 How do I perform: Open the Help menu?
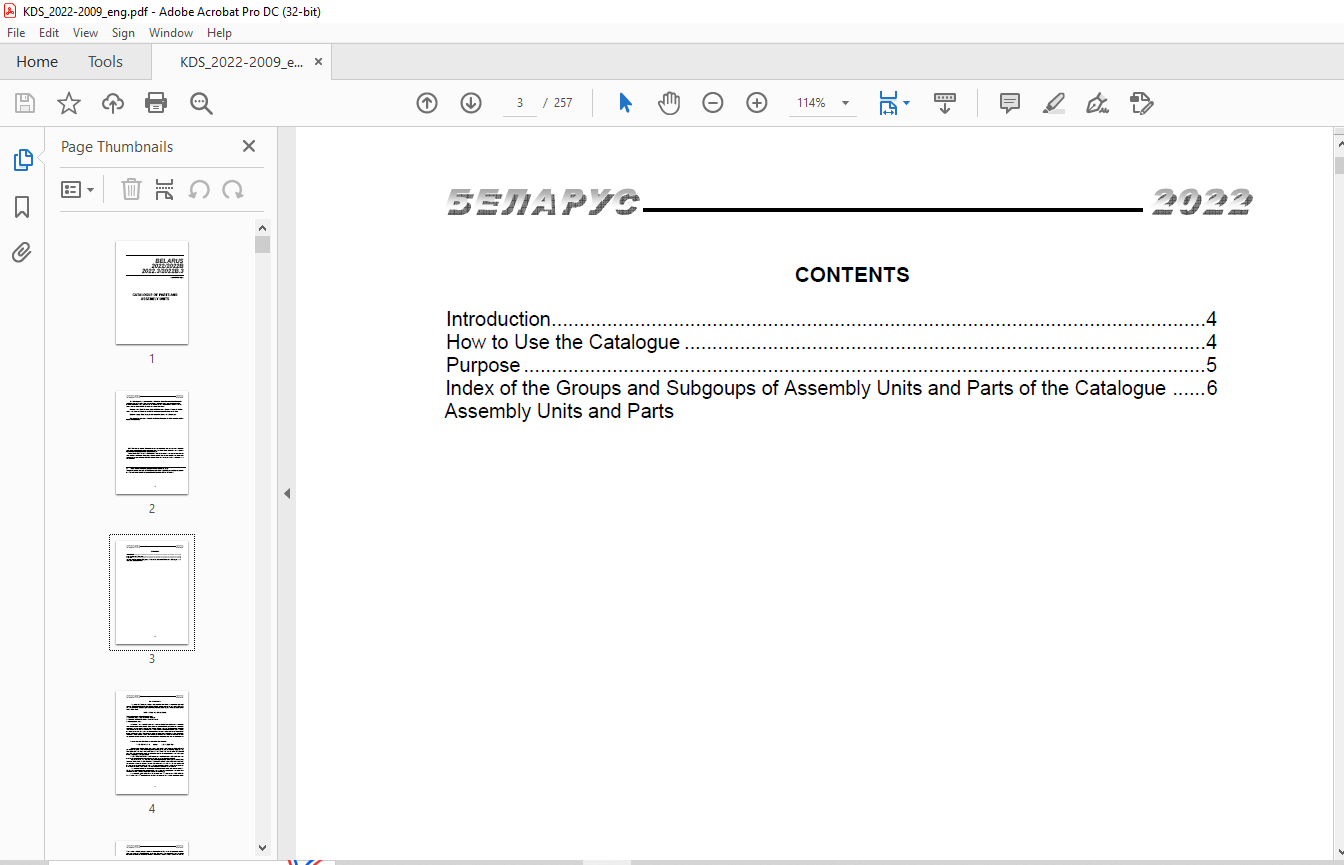[x=219, y=33]
